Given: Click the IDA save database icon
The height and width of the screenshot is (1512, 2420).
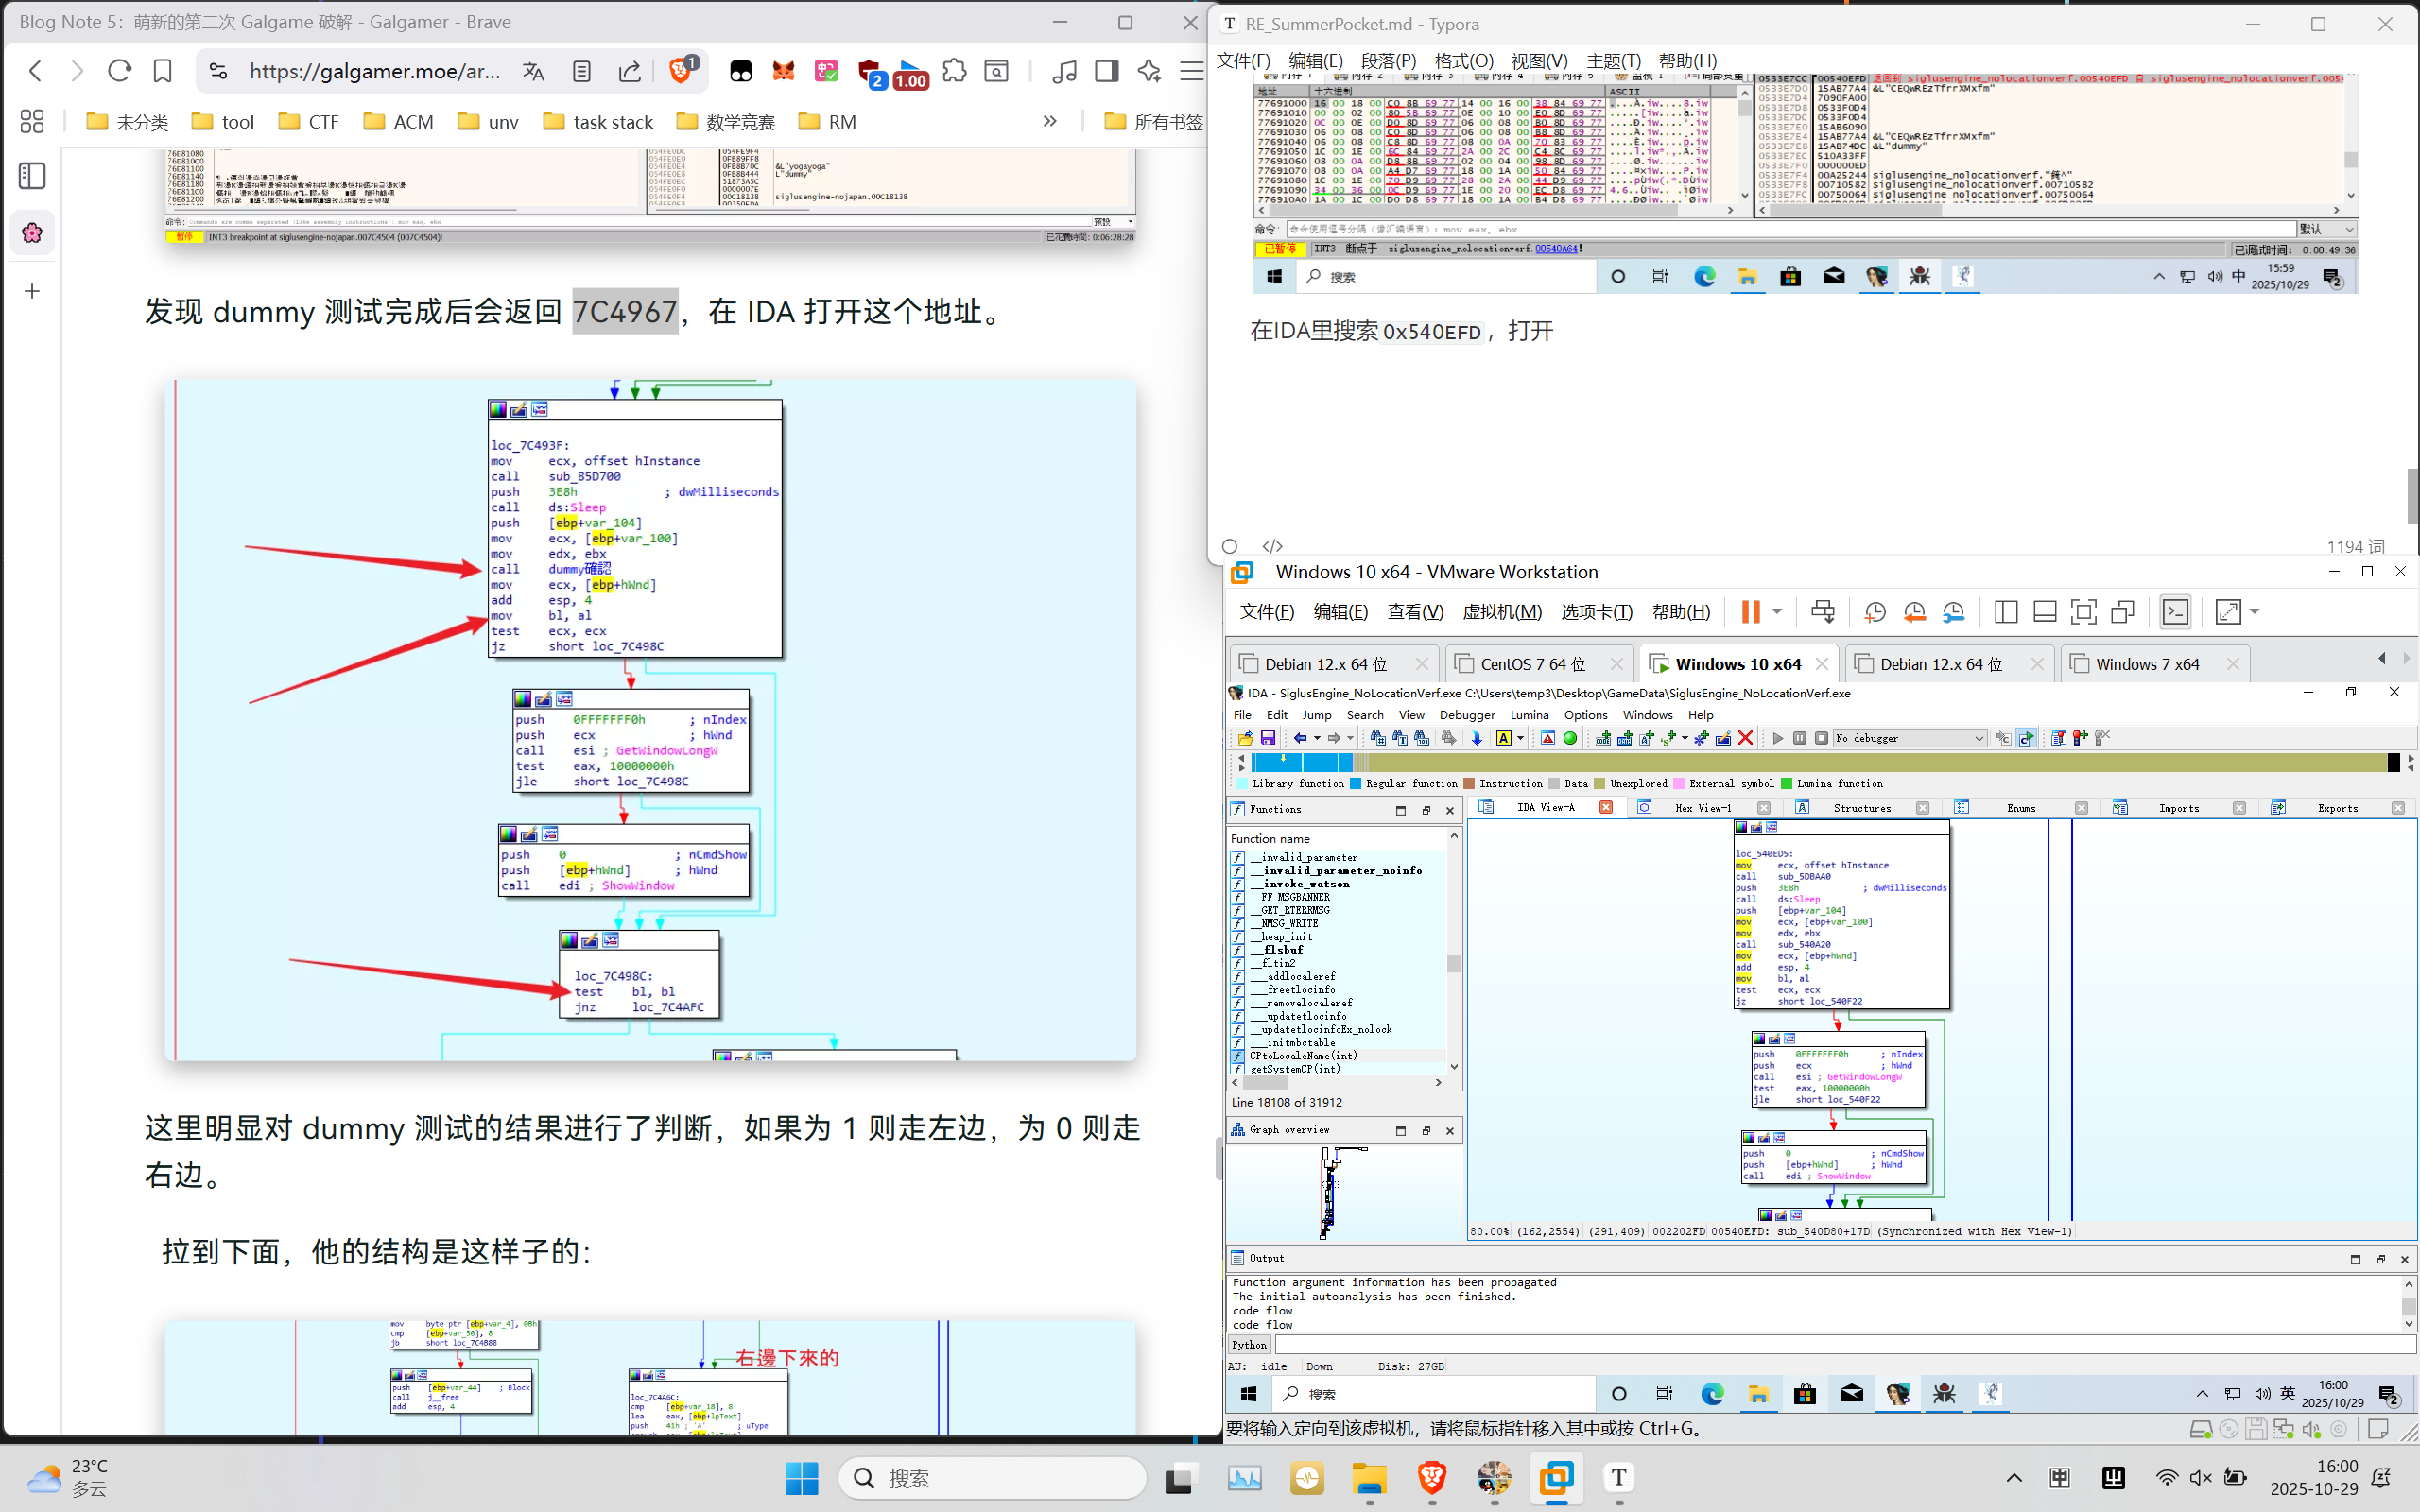Looking at the screenshot, I should [x=1268, y=738].
